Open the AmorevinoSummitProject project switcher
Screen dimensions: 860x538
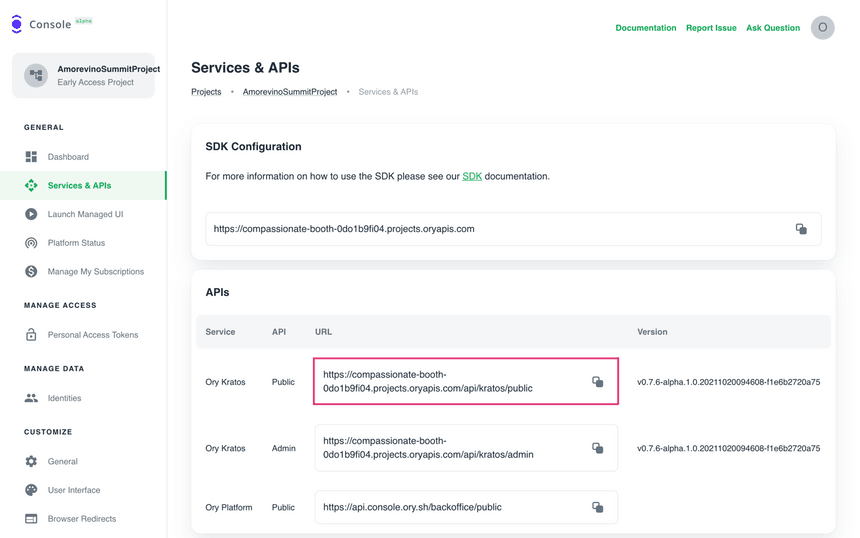coord(83,76)
